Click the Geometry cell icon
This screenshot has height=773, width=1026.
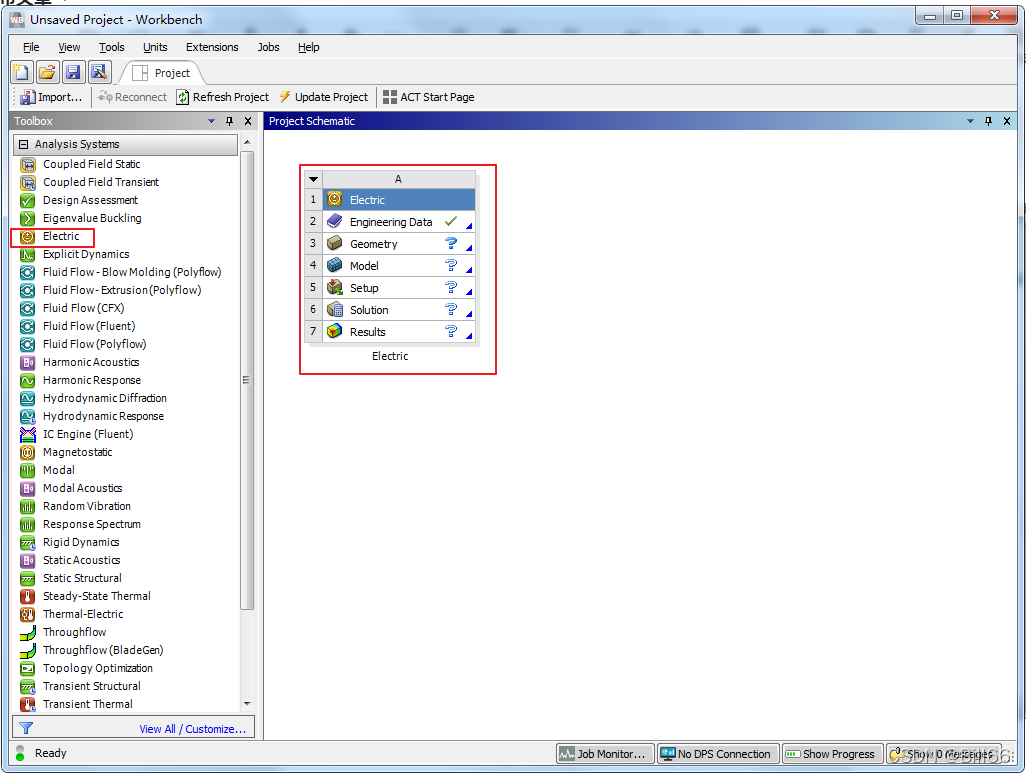(334, 243)
